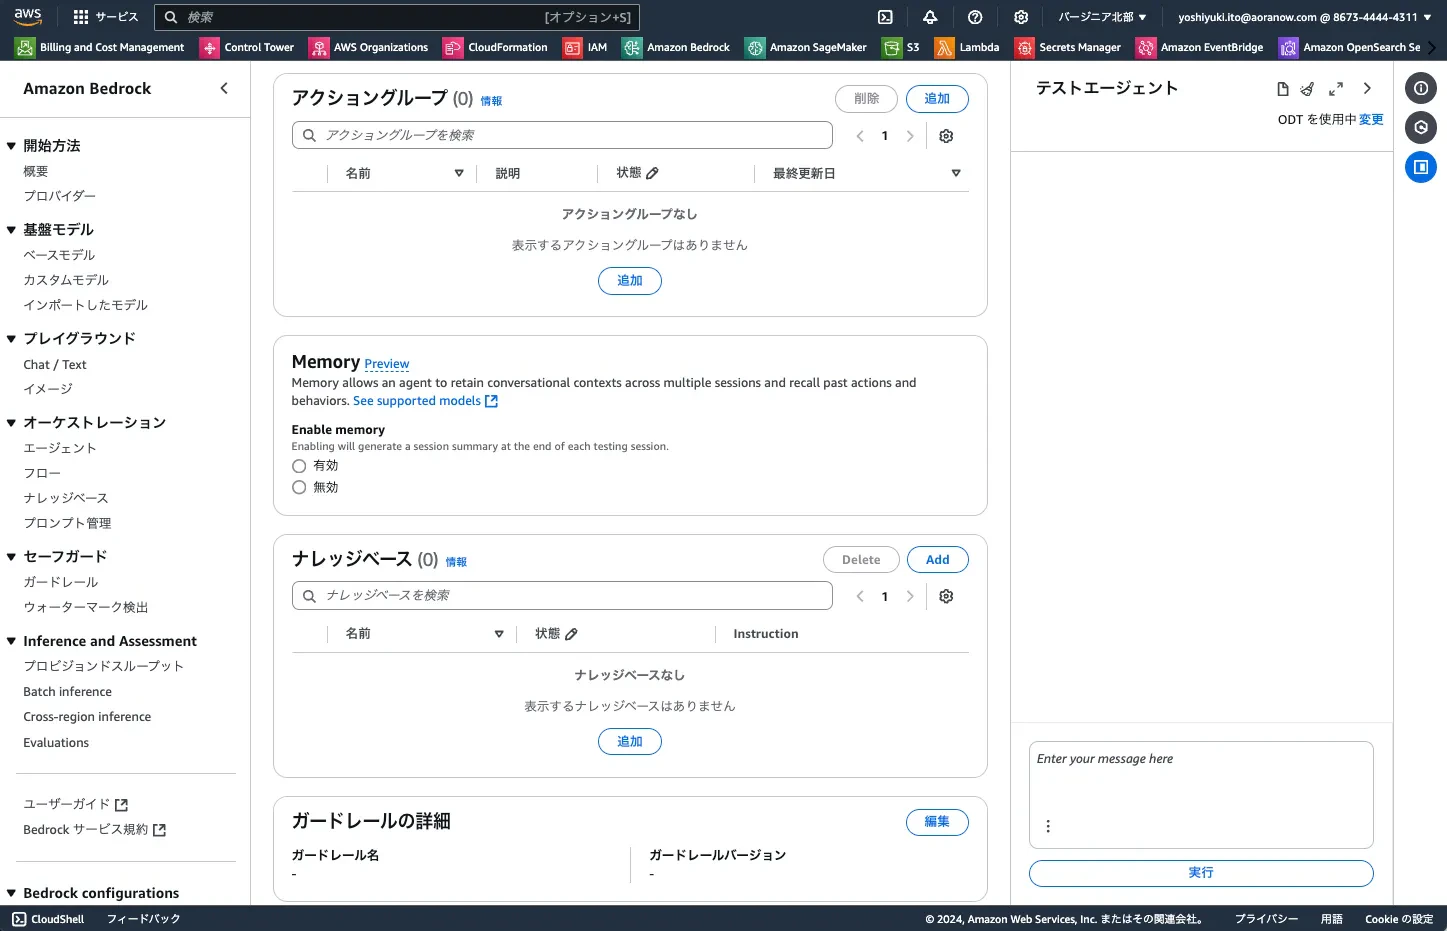Open the top bar settings gear icon

[x=1020, y=17]
